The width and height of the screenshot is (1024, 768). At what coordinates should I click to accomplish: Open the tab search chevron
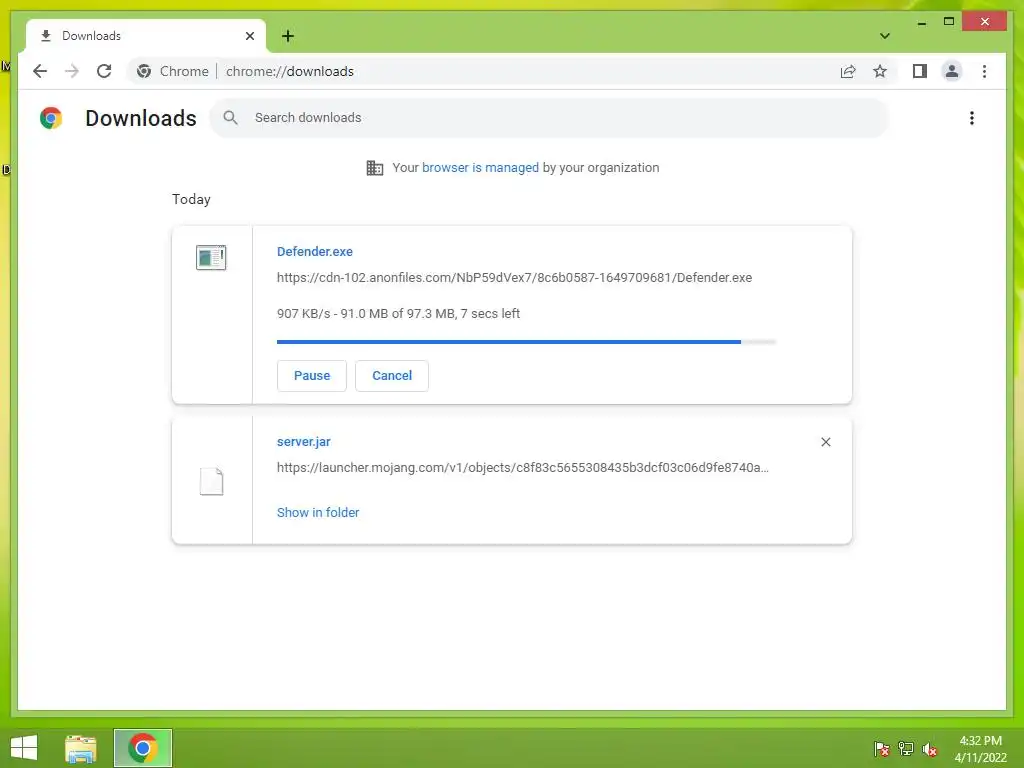tap(885, 36)
